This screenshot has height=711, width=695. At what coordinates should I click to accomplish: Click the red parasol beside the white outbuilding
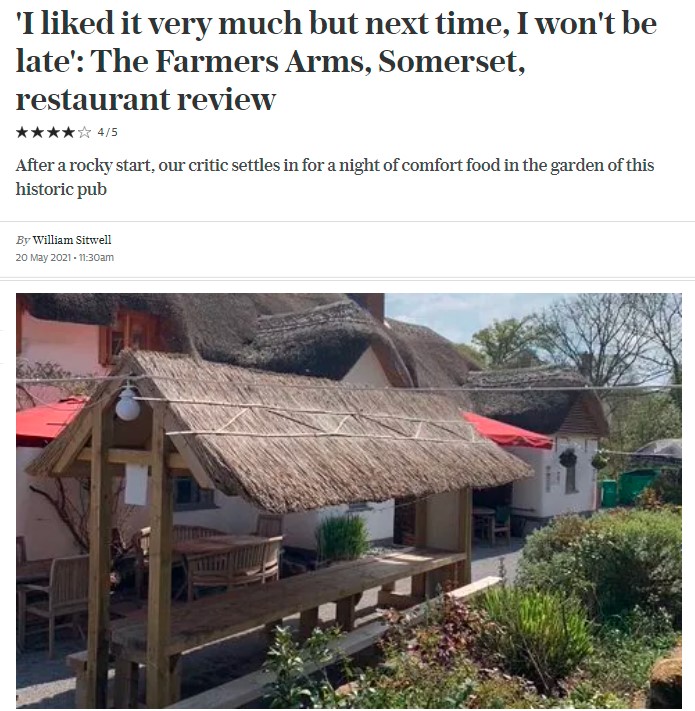[x=508, y=431]
